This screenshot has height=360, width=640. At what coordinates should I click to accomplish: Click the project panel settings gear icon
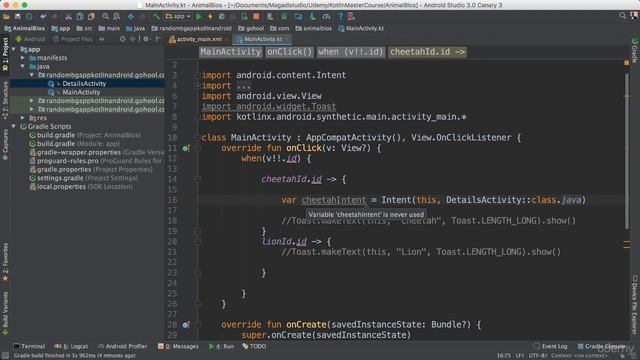(x=146, y=39)
